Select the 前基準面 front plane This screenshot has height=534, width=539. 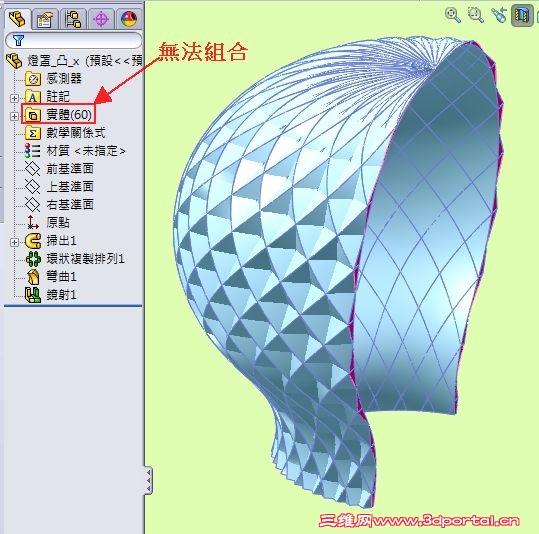[x=70, y=168]
